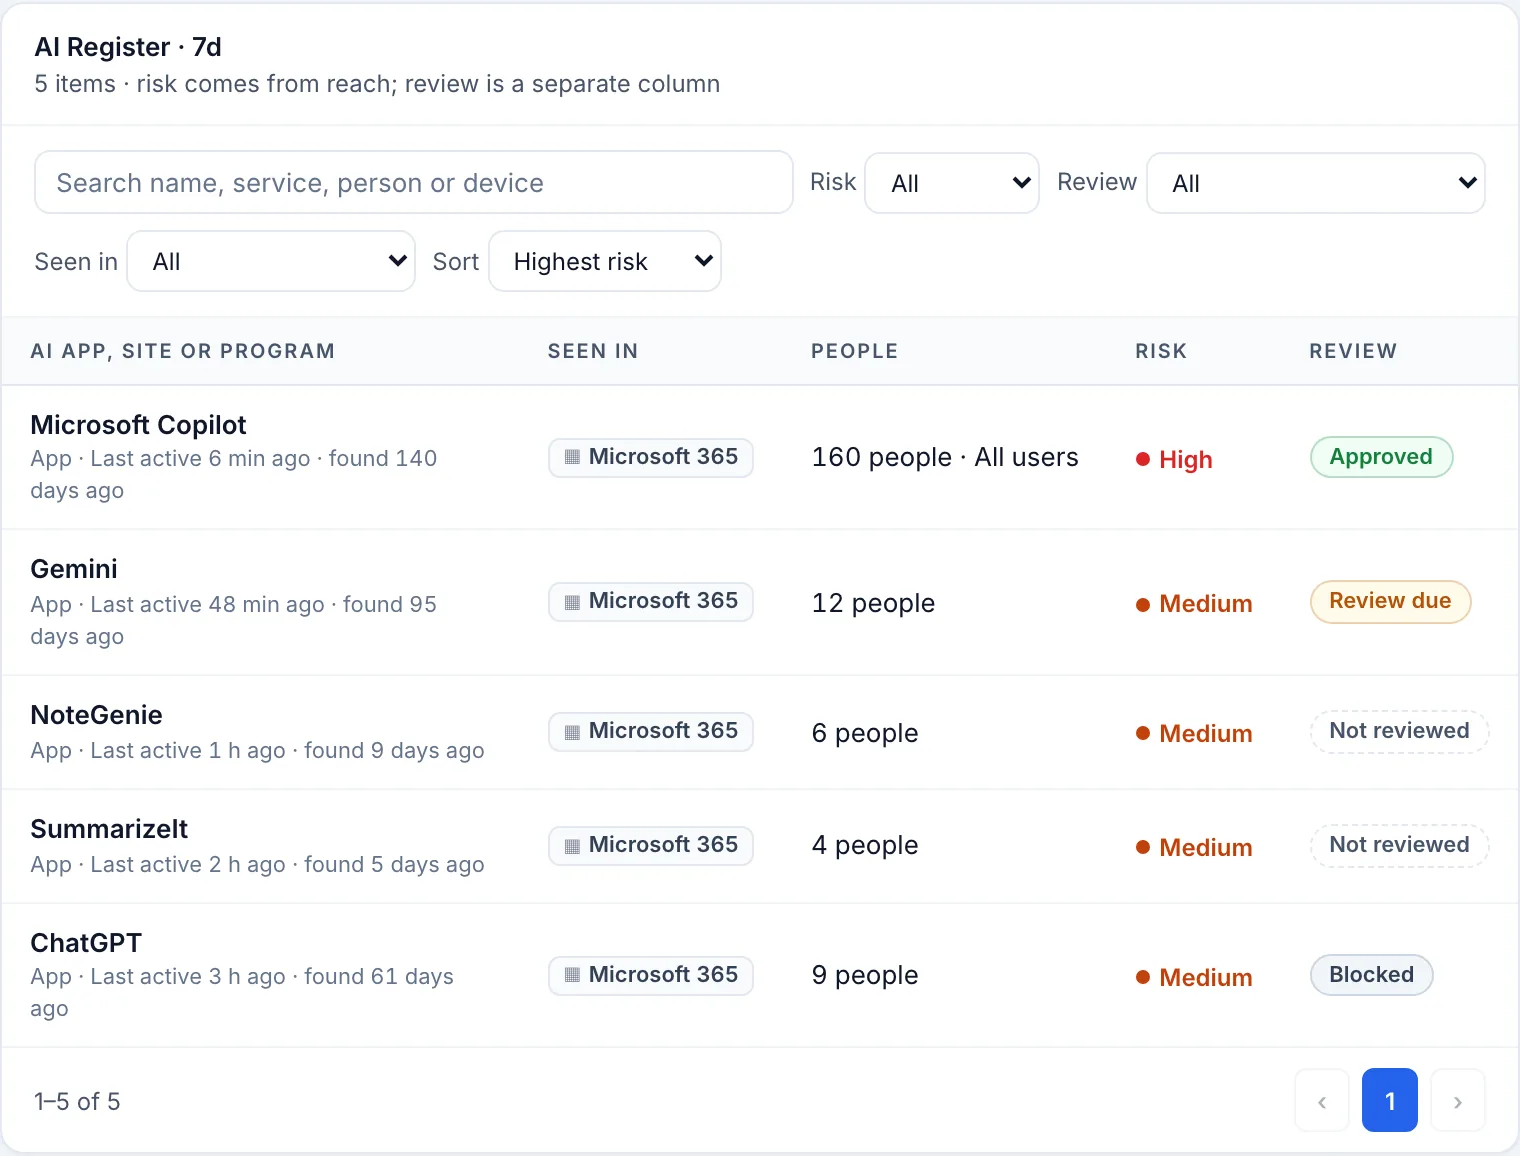Click the SEEN IN column header
Image resolution: width=1520 pixels, height=1156 pixels.
pos(593,351)
